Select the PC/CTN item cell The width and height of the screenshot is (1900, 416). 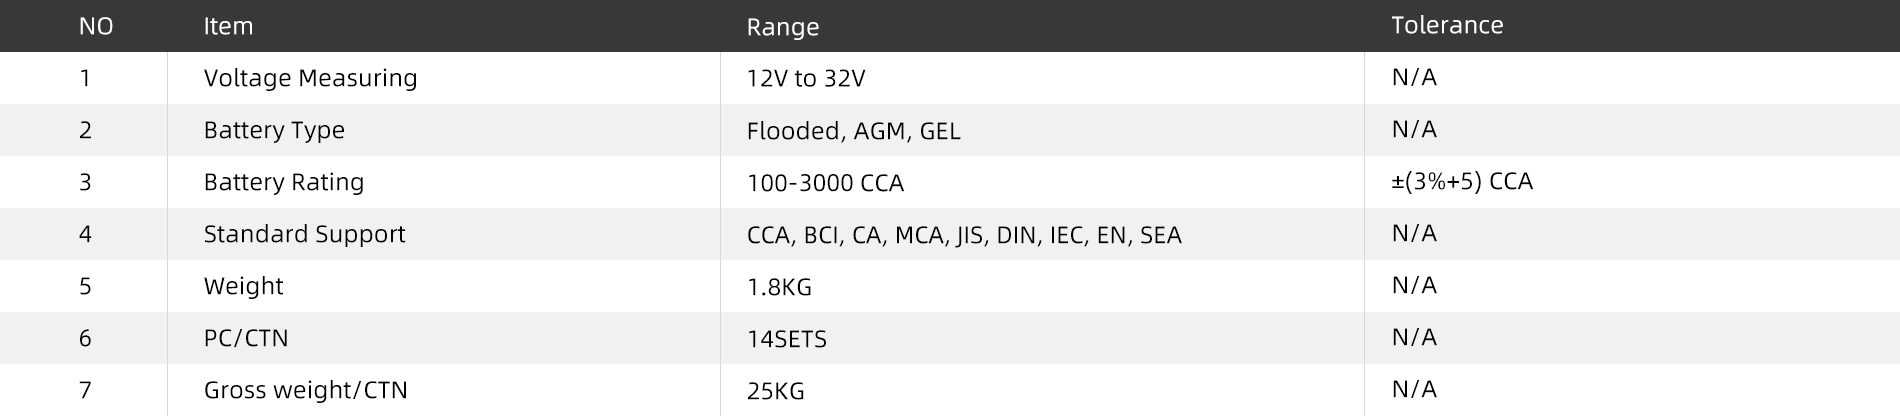coord(246,338)
